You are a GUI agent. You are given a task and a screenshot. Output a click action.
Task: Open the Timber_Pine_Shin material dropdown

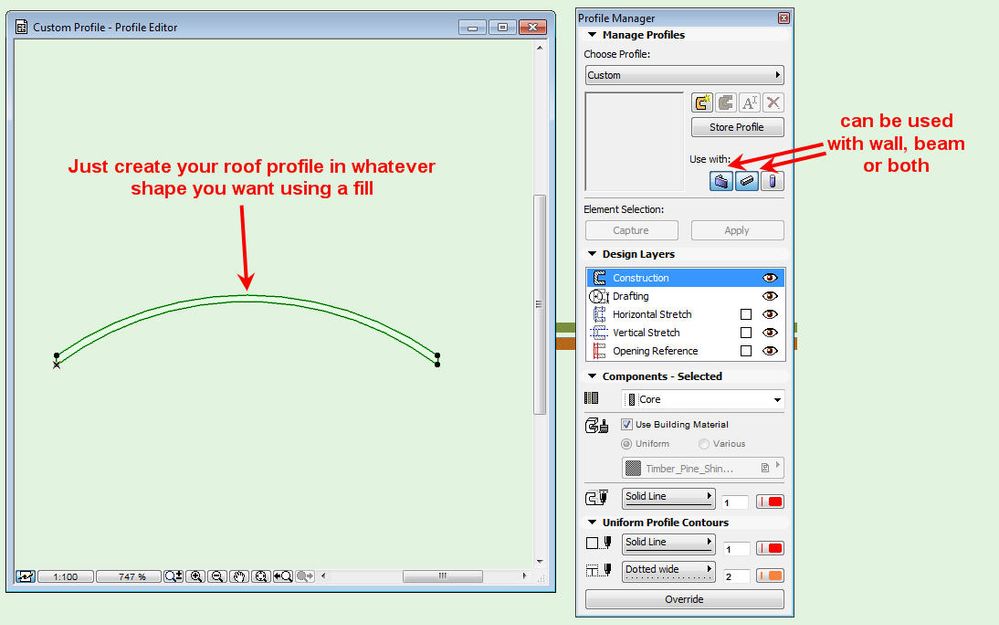[703, 468]
